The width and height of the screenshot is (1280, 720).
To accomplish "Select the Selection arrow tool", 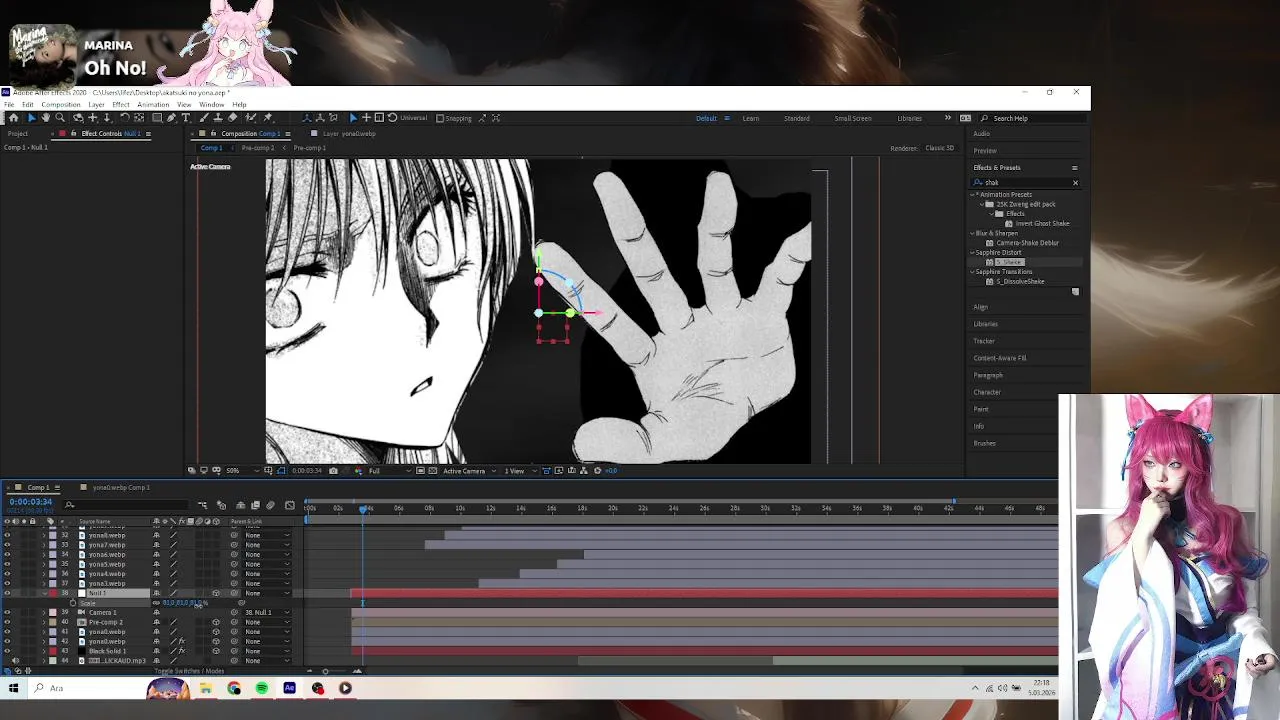I will click(x=31, y=118).
